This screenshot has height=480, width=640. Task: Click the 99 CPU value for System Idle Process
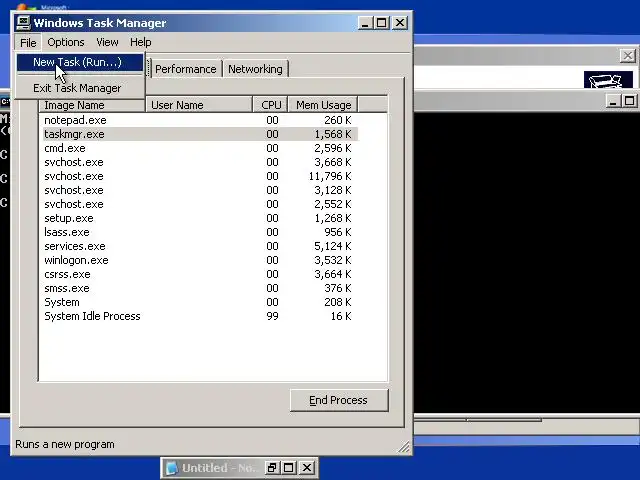[x=272, y=316]
